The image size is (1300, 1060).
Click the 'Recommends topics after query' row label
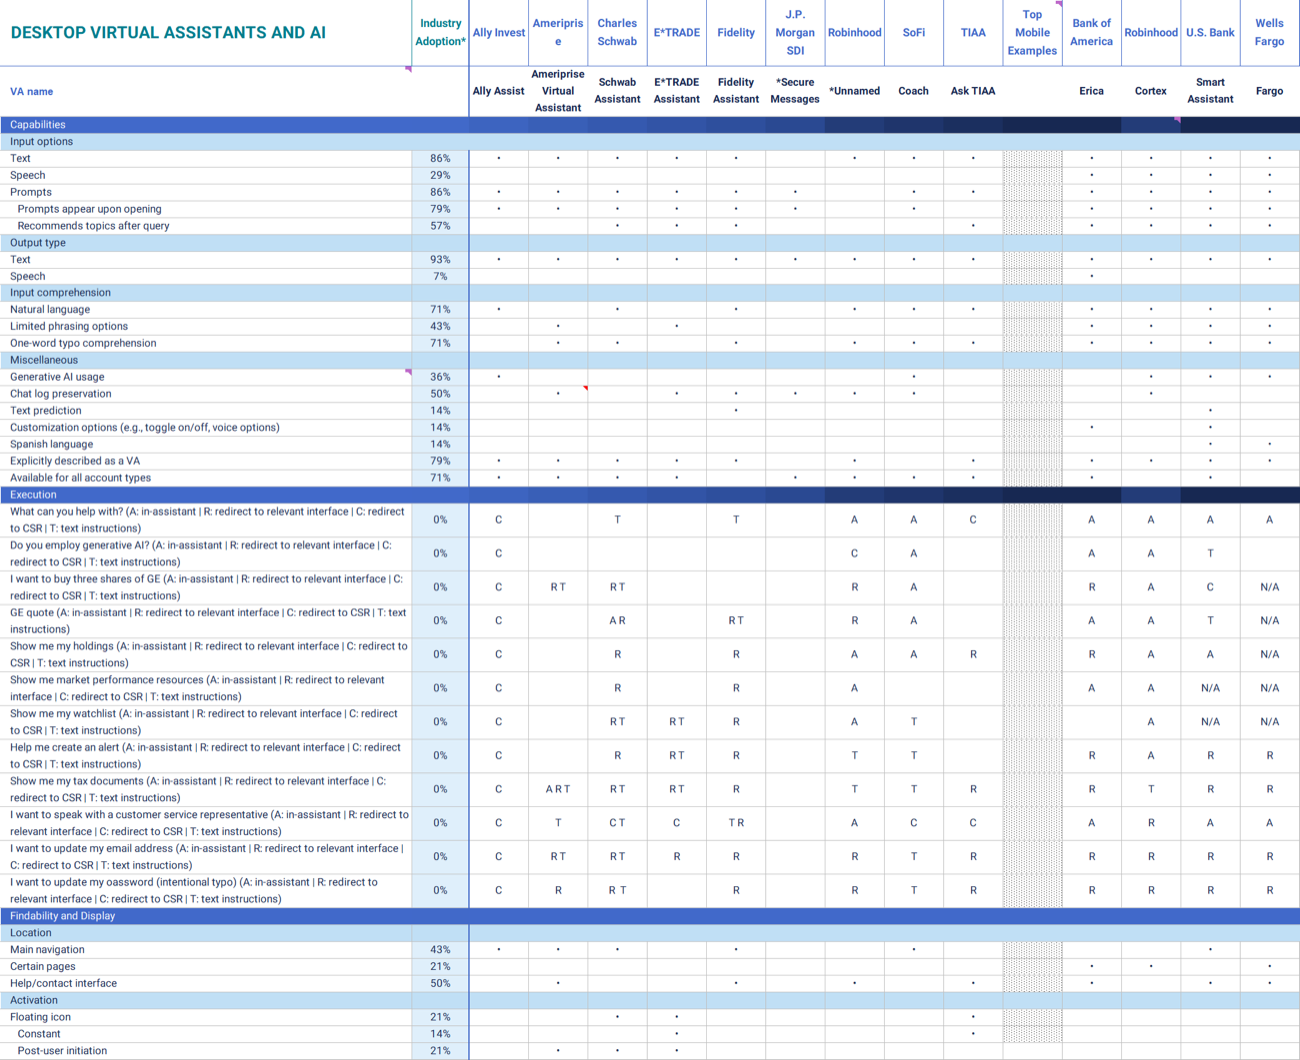click(93, 226)
